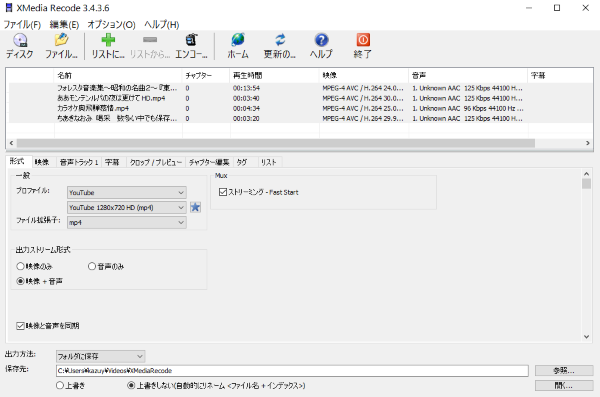
Task: Open the Help (ヘルプ) question mark icon
Action: (x=321, y=46)
